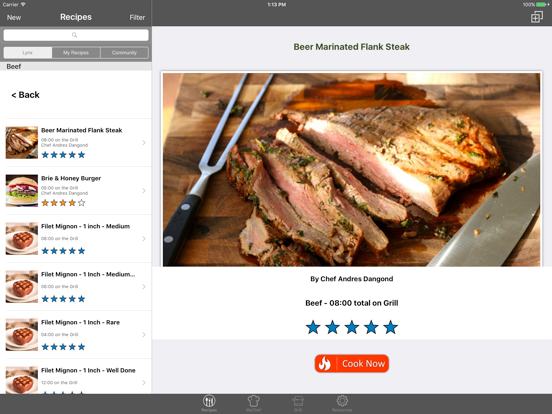Select Filet Mignon - 1 Inch - Rare title
This screenshot has width=552, height=414.
80,322
